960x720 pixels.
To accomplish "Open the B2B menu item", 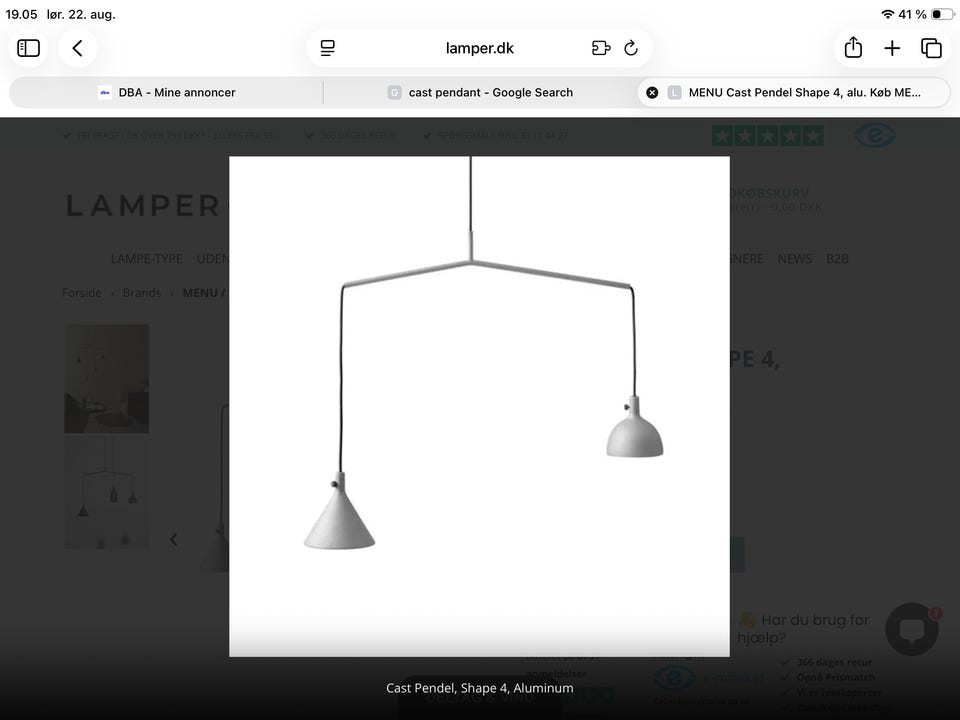I will (837, 258).
